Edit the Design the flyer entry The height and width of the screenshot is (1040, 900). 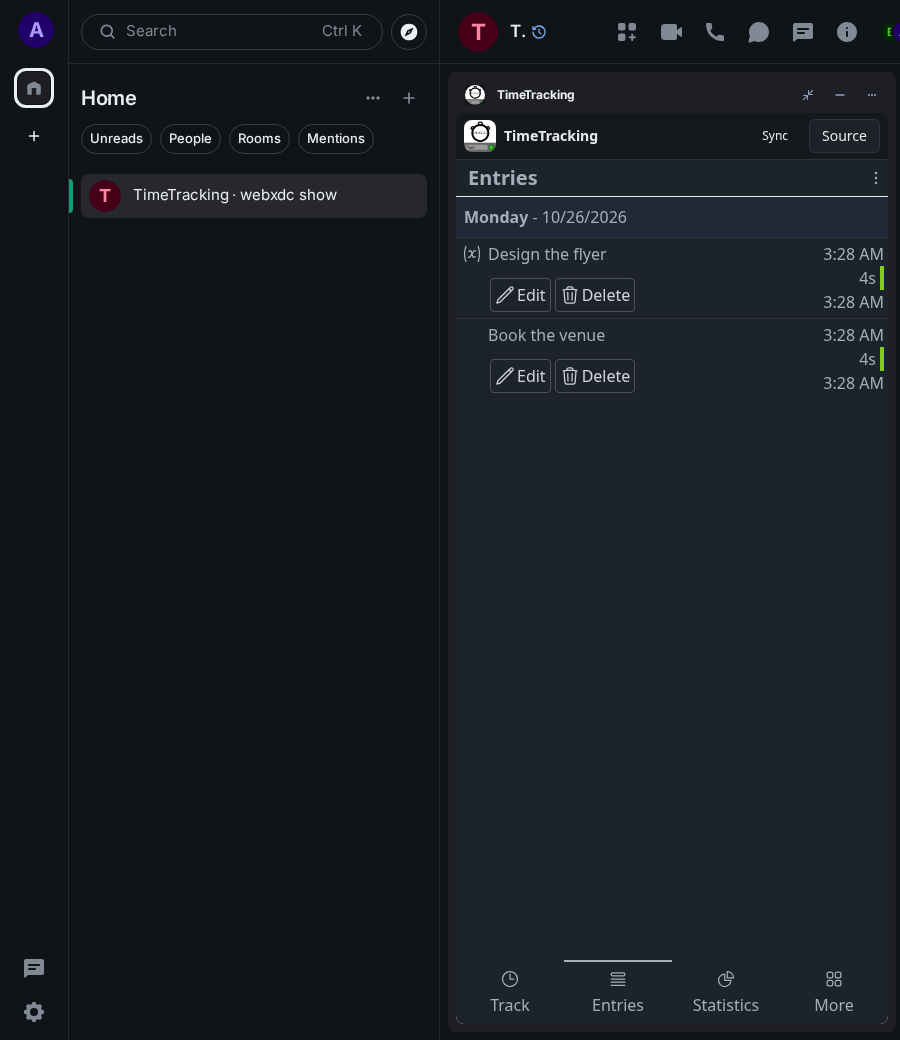pyautogui.click(x=520, y=295)
